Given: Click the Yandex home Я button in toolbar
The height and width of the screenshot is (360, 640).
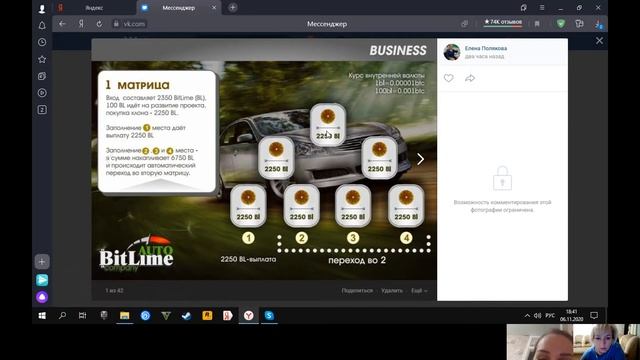Looking at the screenshot, I should pyautogui.click(x=81, y=24).
